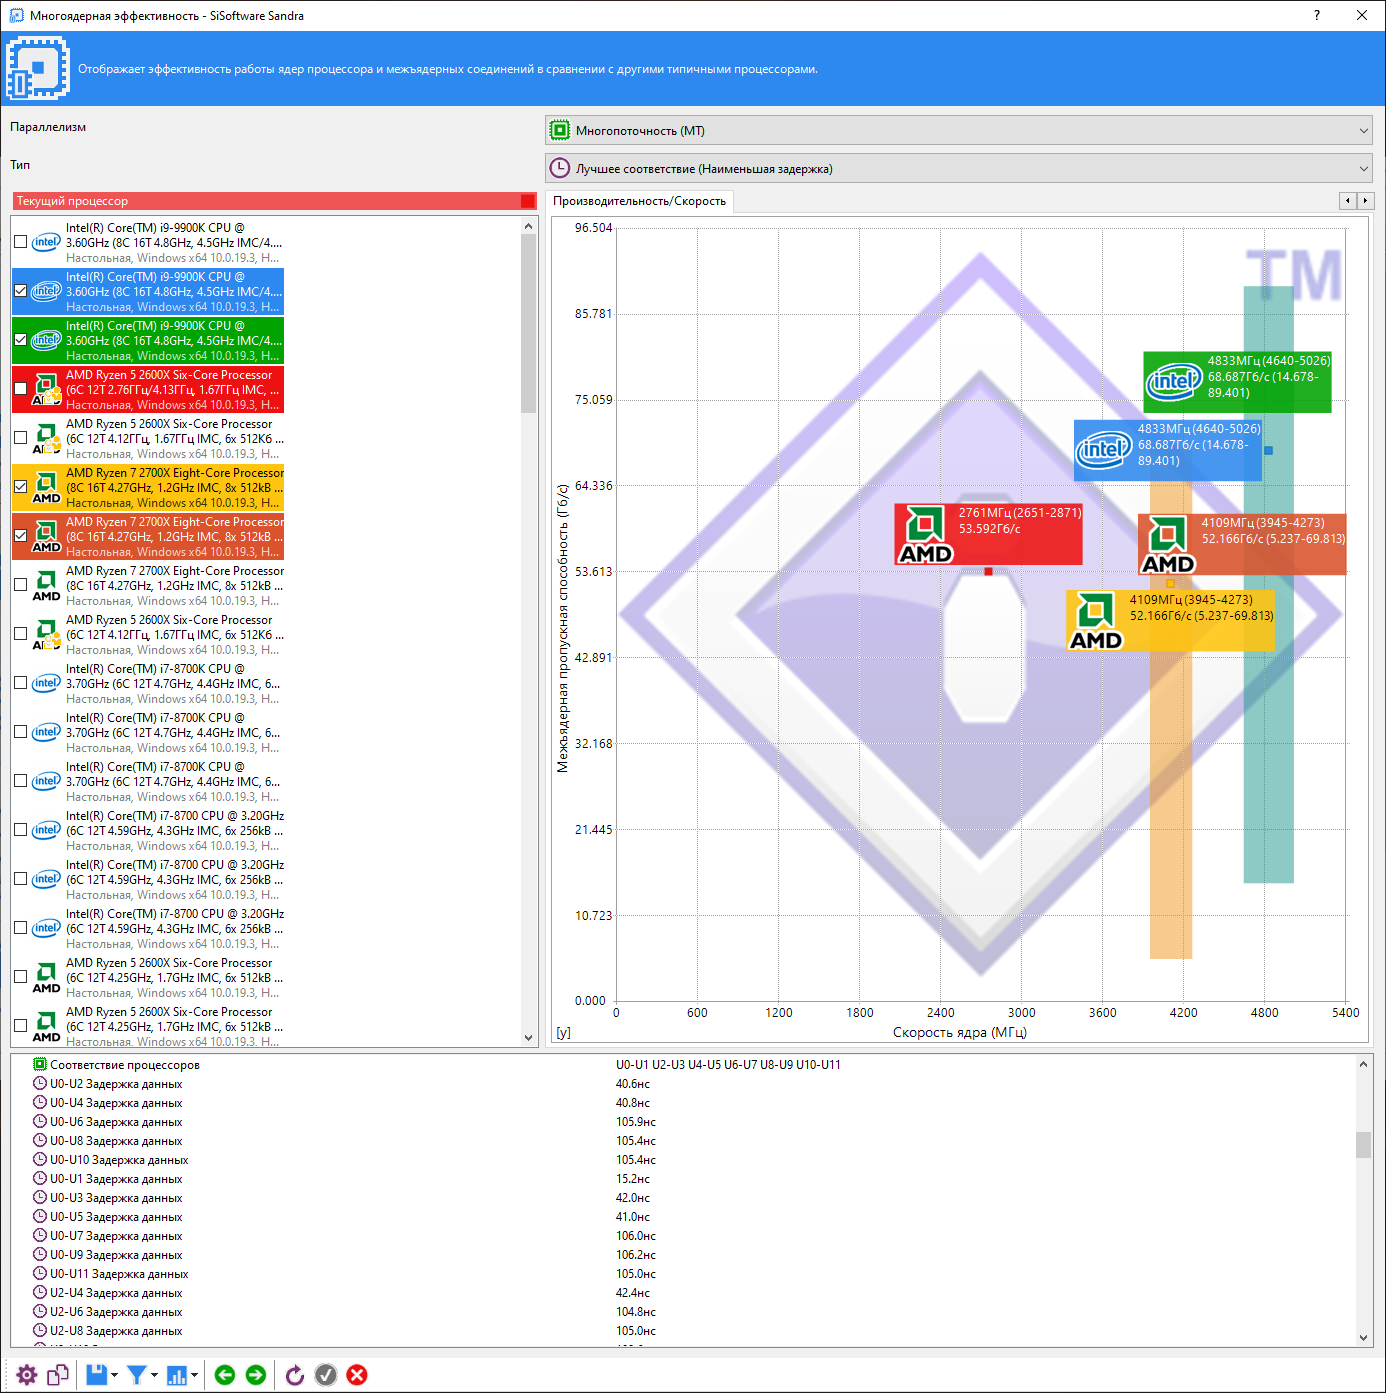Image resolution: width=1386 pixels, height=1393 pixels.
Task: Click green chip icon beside Соответствие процессоров
Action: (x=40, y=1064)
